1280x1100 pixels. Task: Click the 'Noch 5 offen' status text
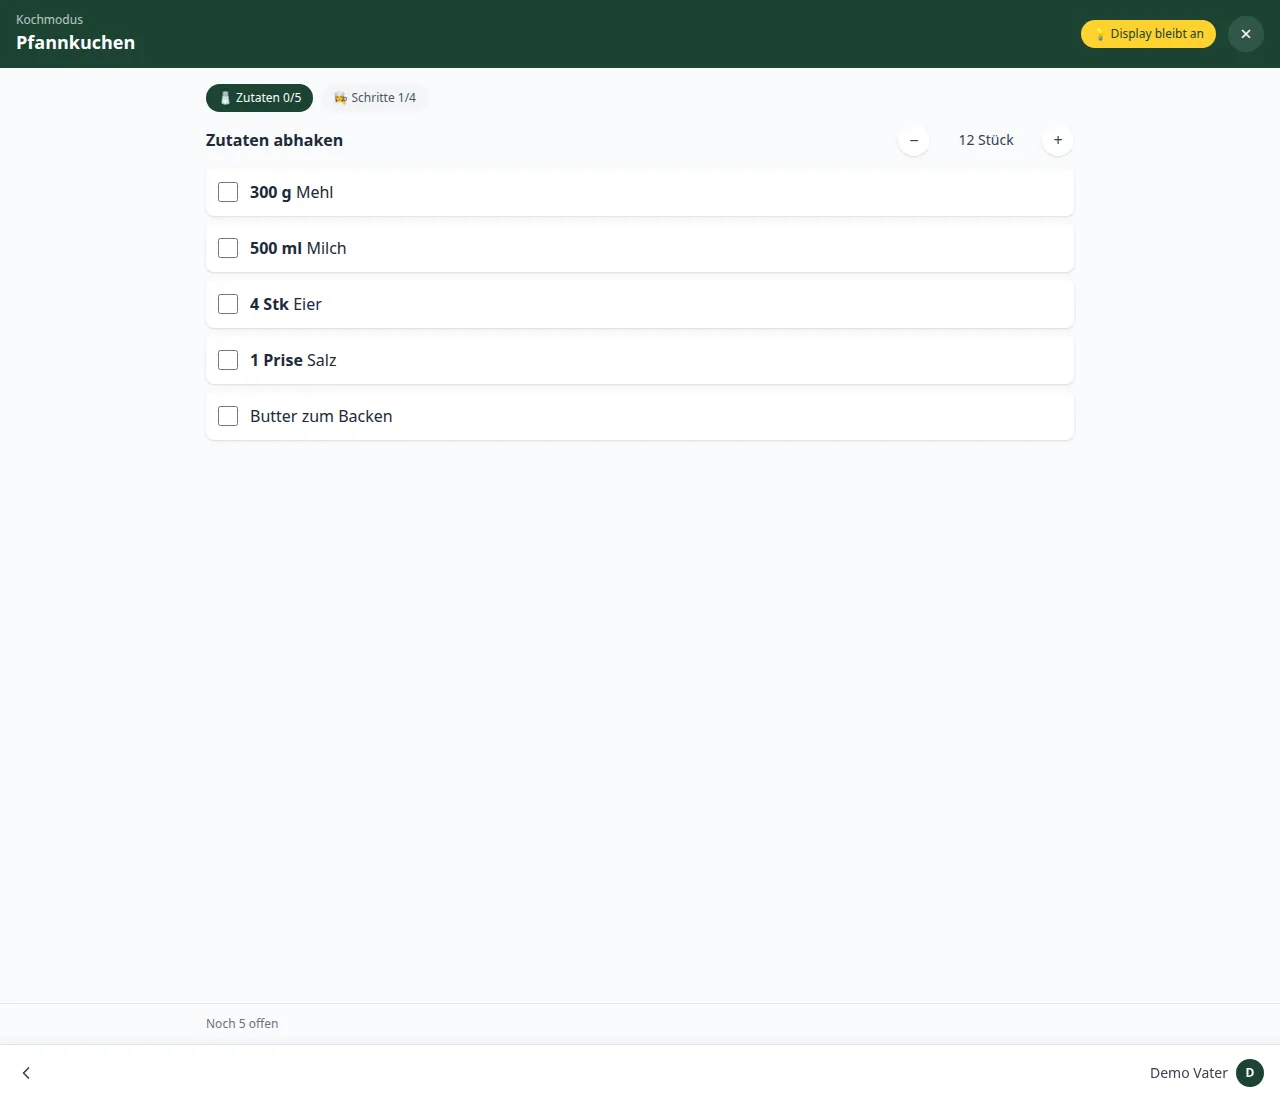242,1024
